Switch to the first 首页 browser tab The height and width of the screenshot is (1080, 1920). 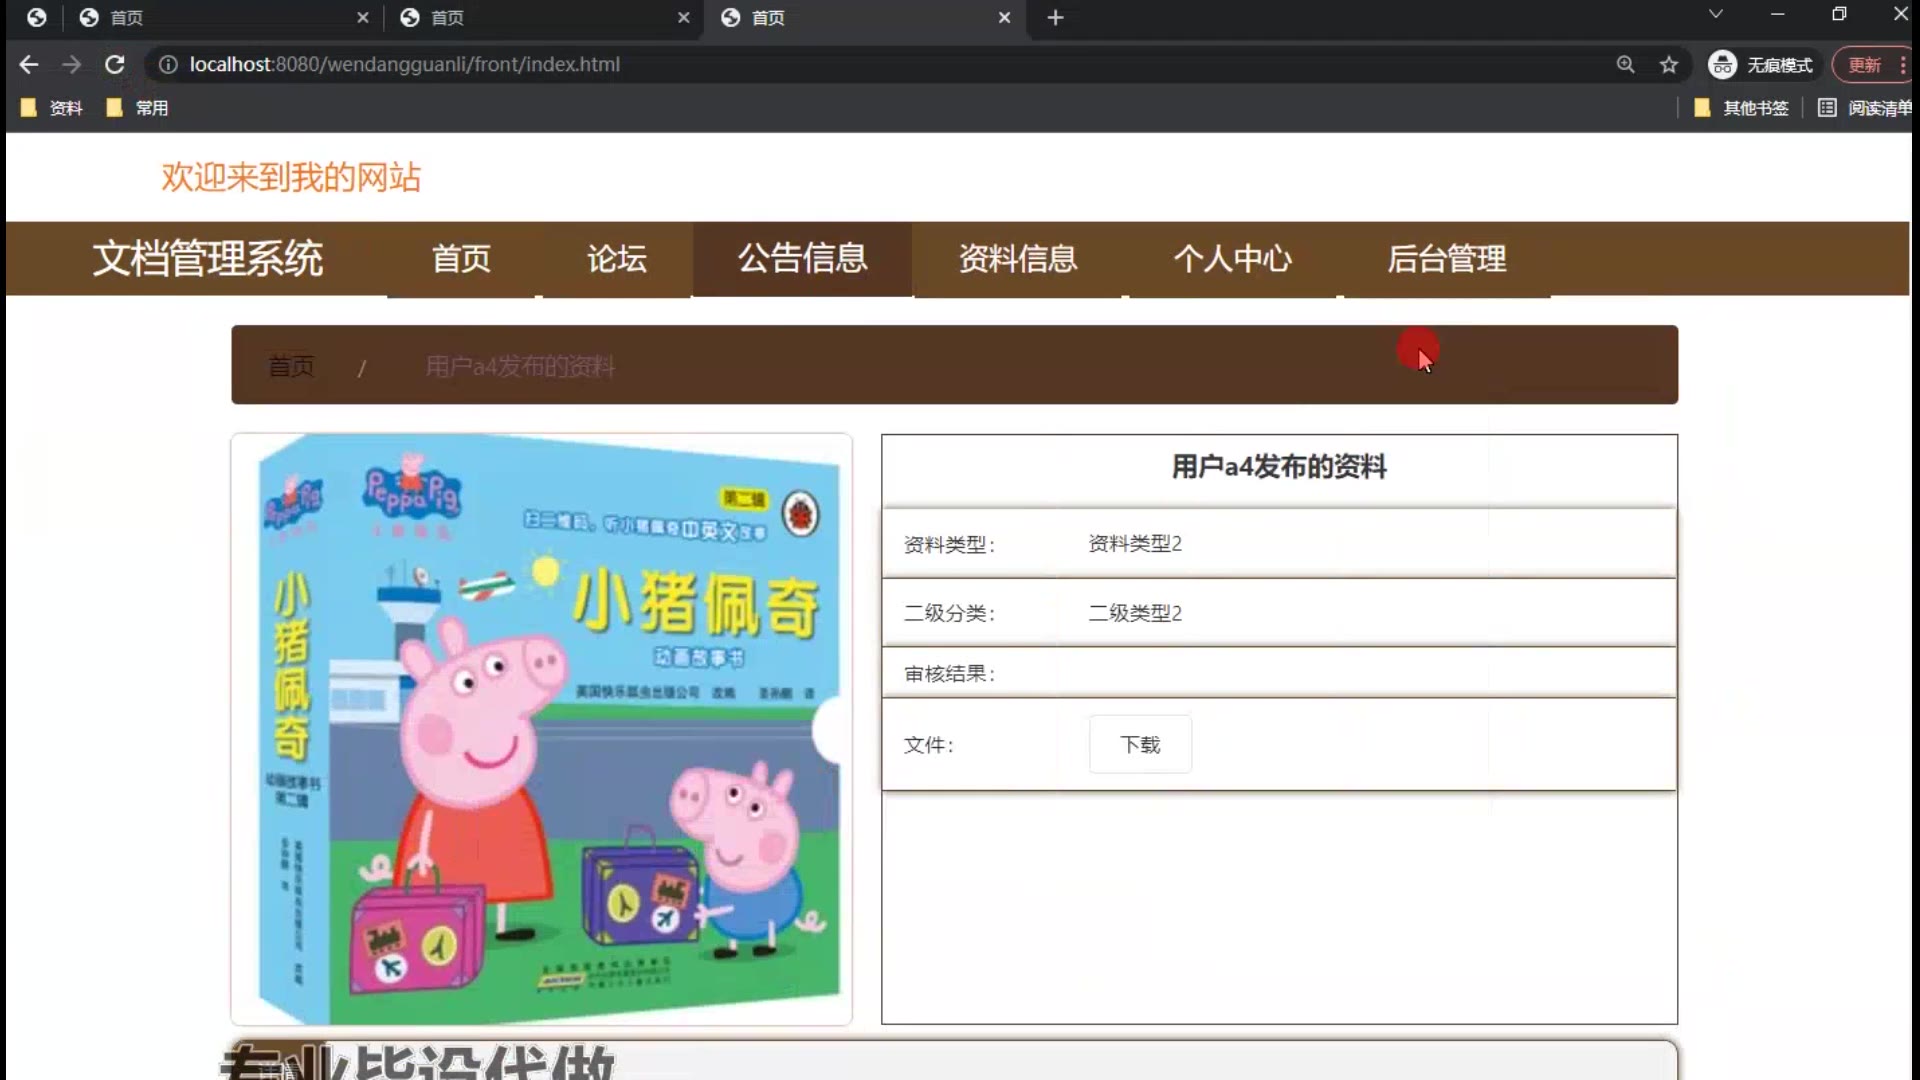click(x=222, y=17)
